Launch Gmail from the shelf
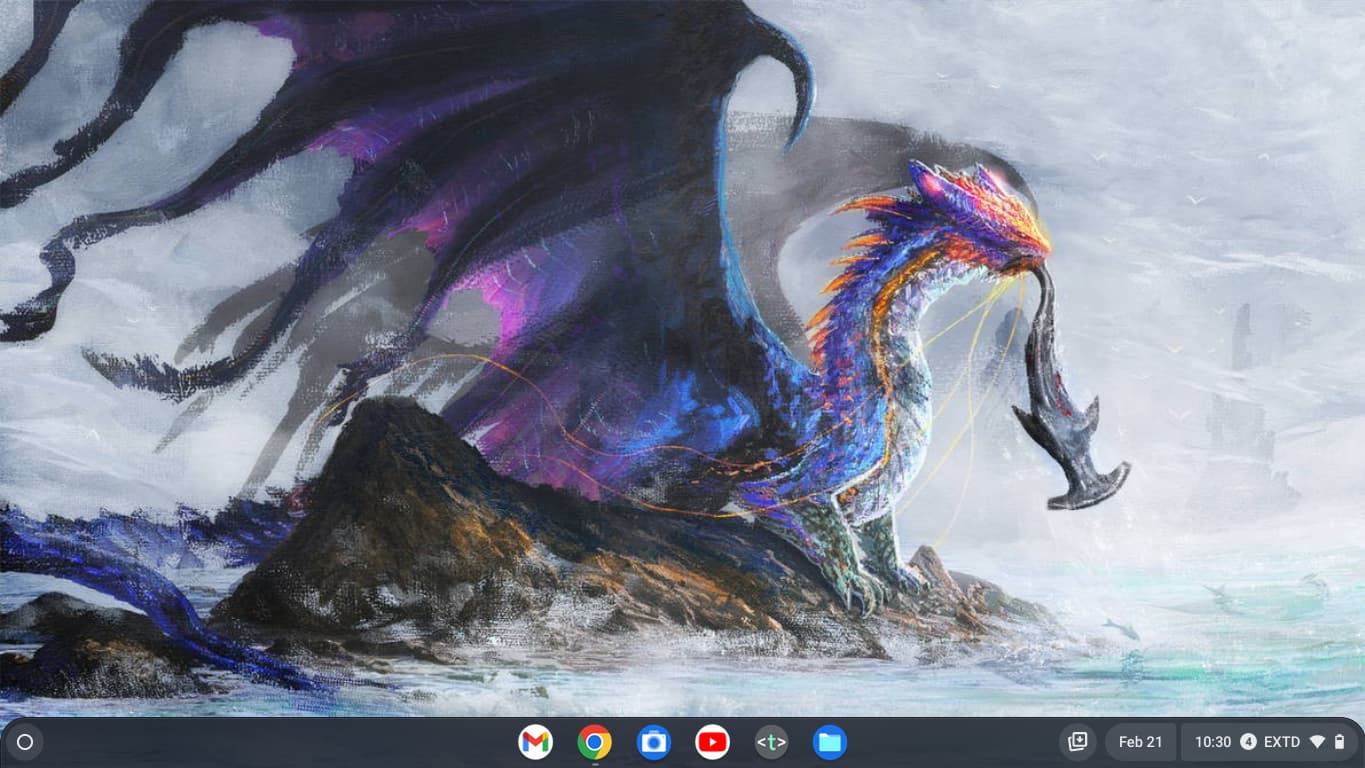 click(x=535, y=742)
